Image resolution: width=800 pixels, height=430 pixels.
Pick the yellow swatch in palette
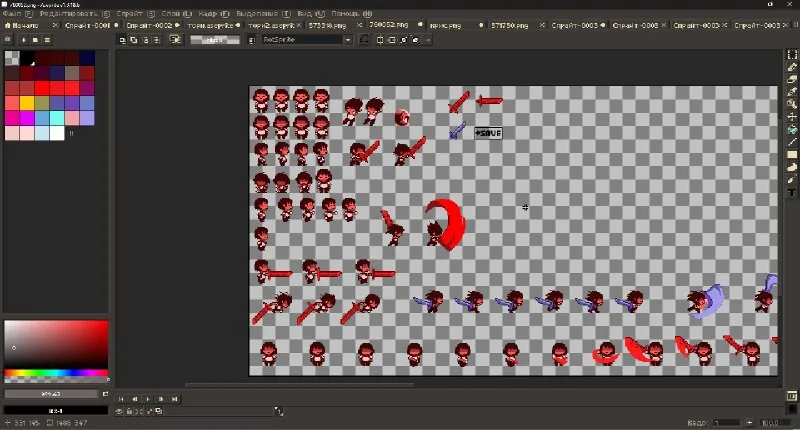(27, 103)
